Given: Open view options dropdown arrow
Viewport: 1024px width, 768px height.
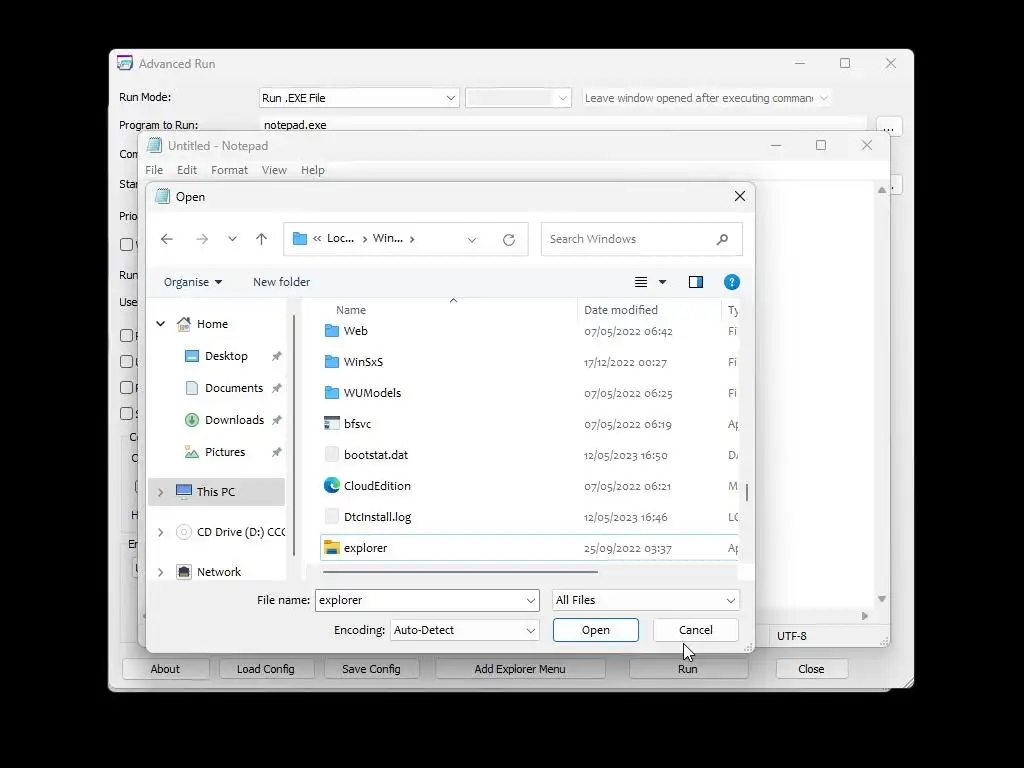Looking at the screenshot, I should click(662, 282).
